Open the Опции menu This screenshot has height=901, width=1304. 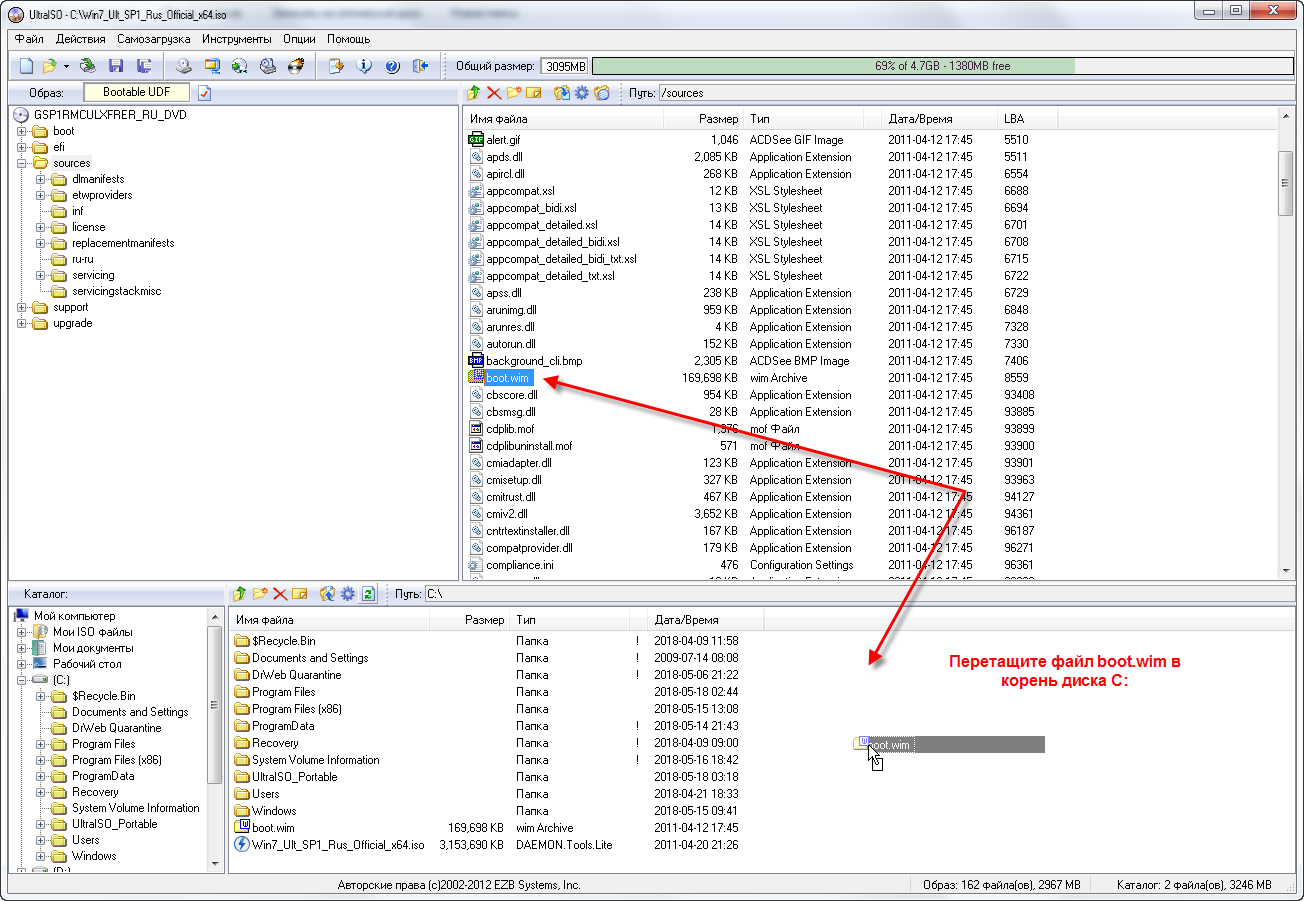pyautogui.click(x=299, y=39)
